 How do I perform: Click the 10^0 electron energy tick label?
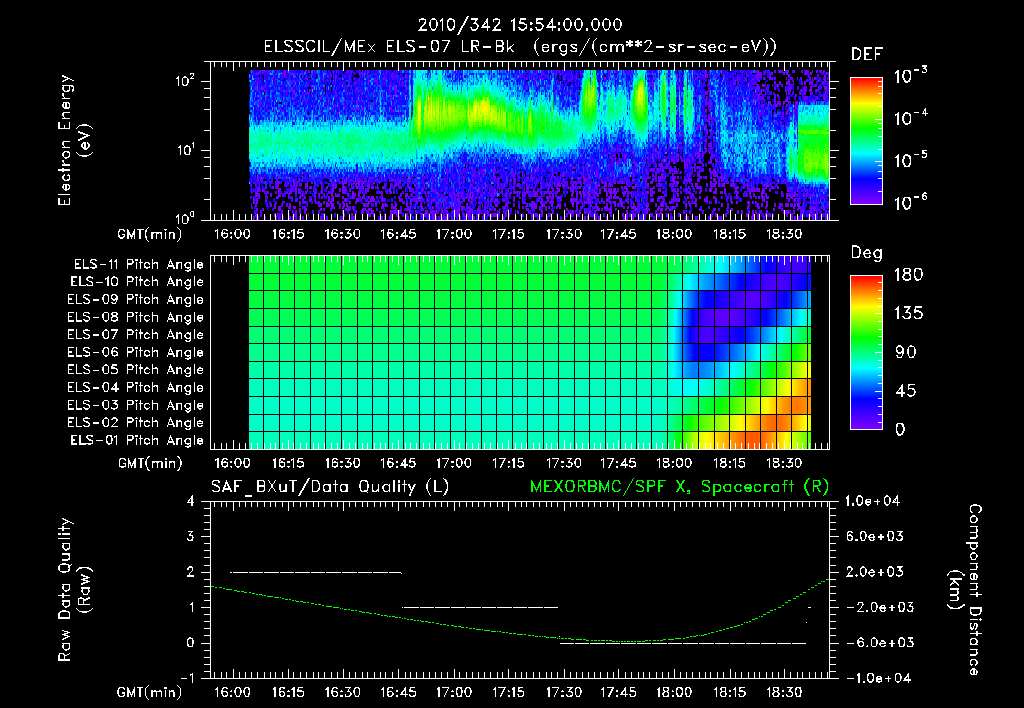185,217
